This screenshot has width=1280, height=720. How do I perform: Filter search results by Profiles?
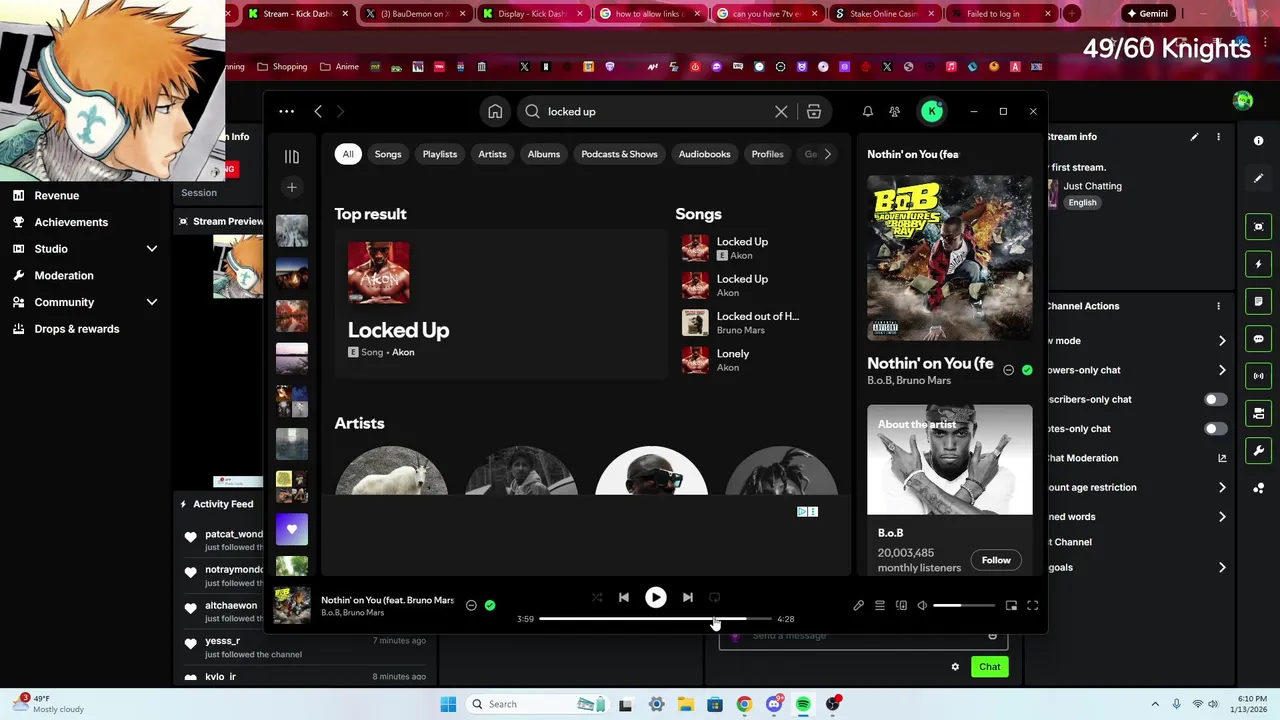tap(767, 154)
